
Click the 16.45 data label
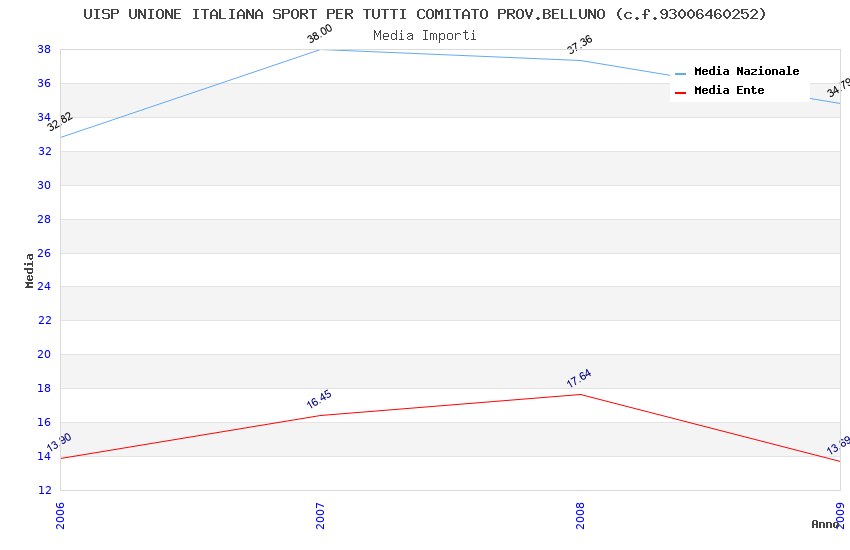tap(319, 399)
